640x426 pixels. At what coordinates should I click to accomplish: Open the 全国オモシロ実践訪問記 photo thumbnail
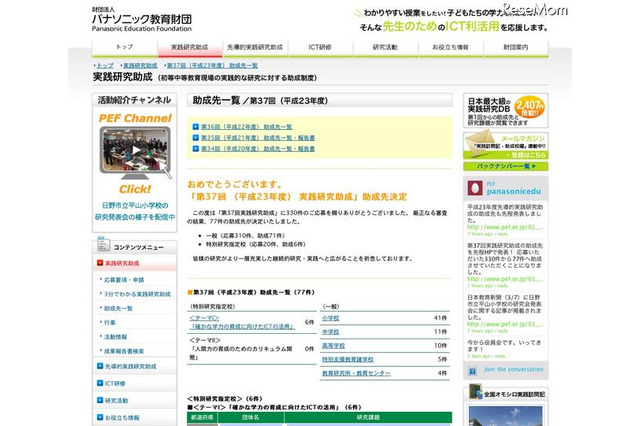[506, 416]
